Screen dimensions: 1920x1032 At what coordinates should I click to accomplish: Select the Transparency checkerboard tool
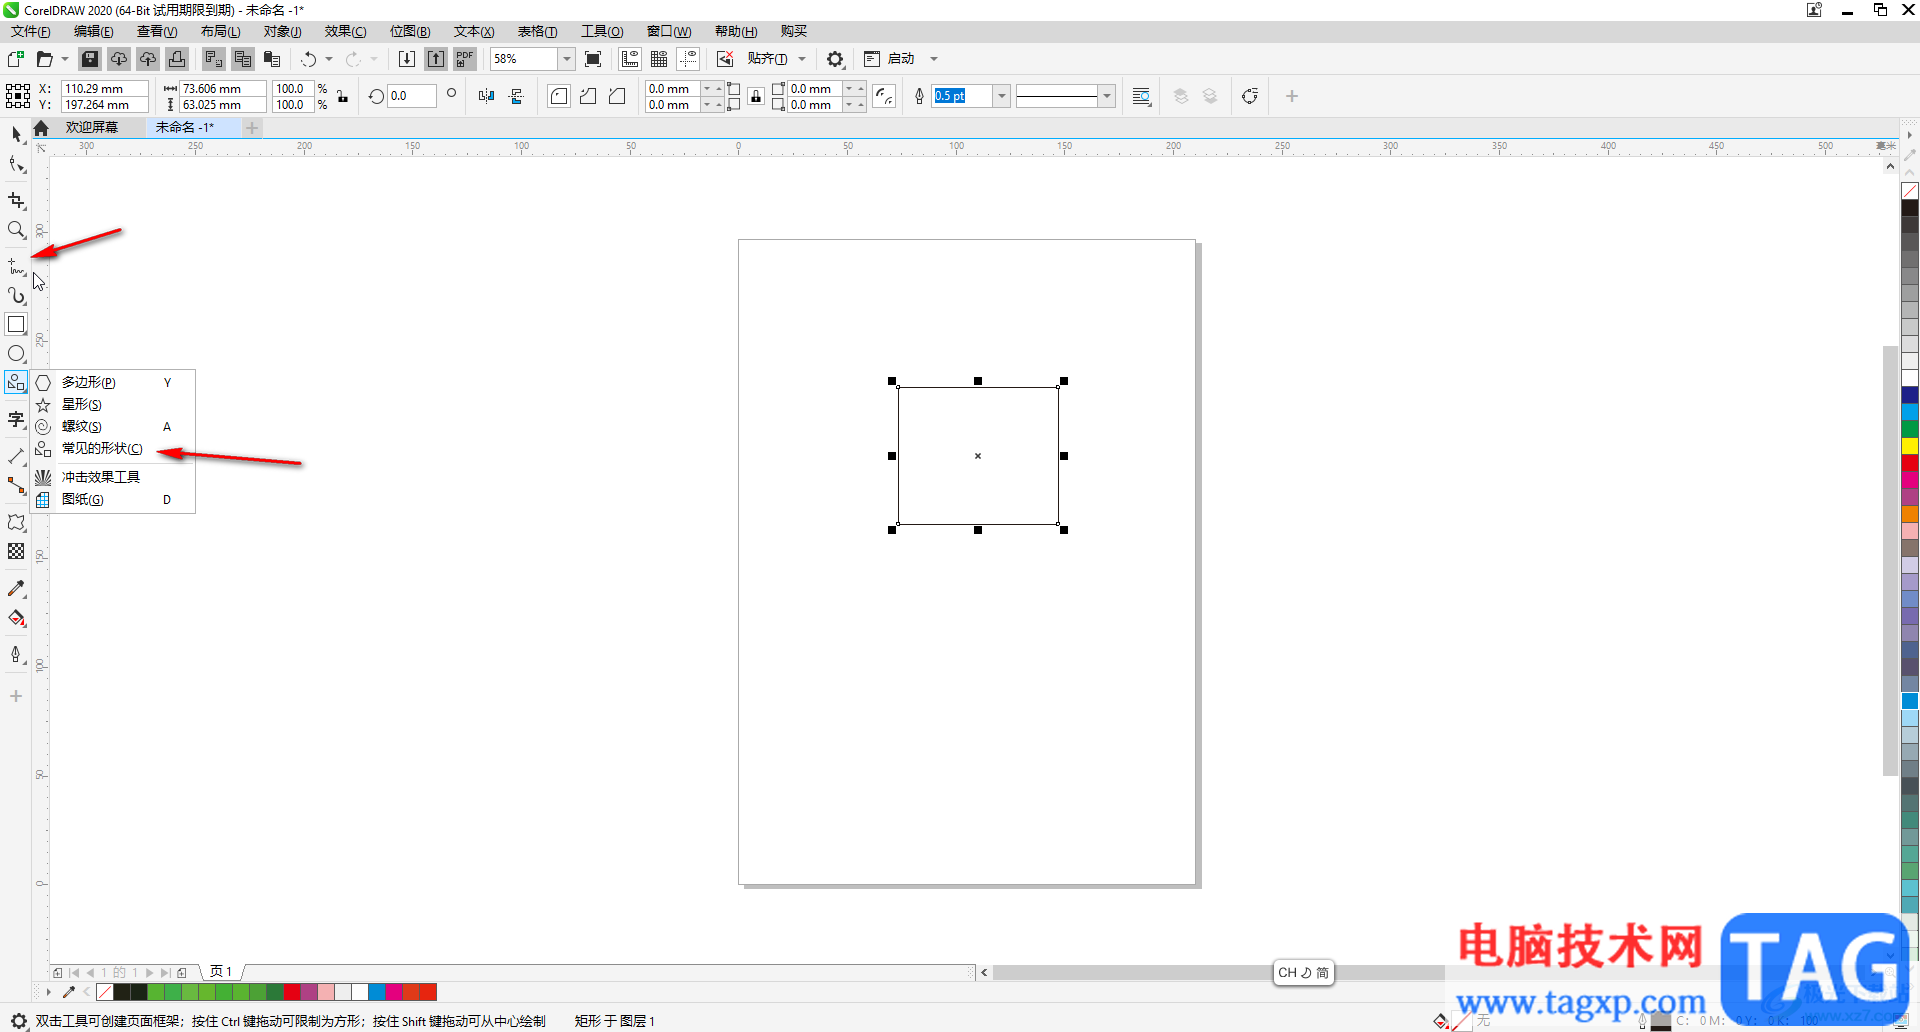pyautogui.click(x=16, y=551)
